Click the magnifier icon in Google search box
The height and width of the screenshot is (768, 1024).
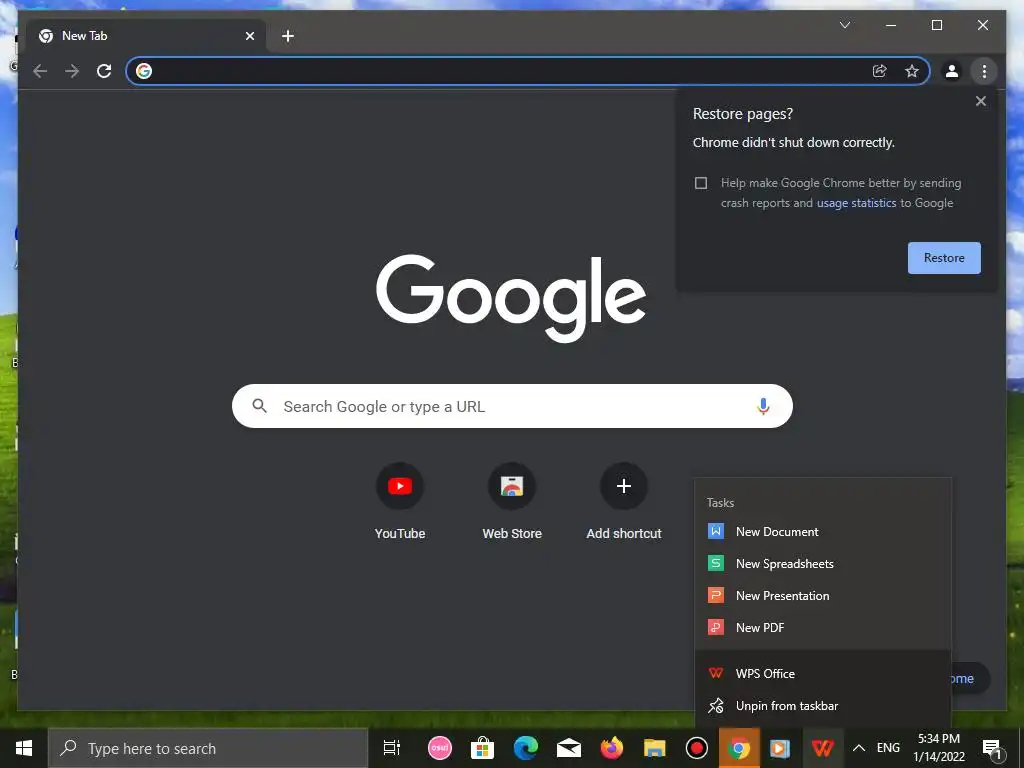pyautogui.click(x=259, y=406)
